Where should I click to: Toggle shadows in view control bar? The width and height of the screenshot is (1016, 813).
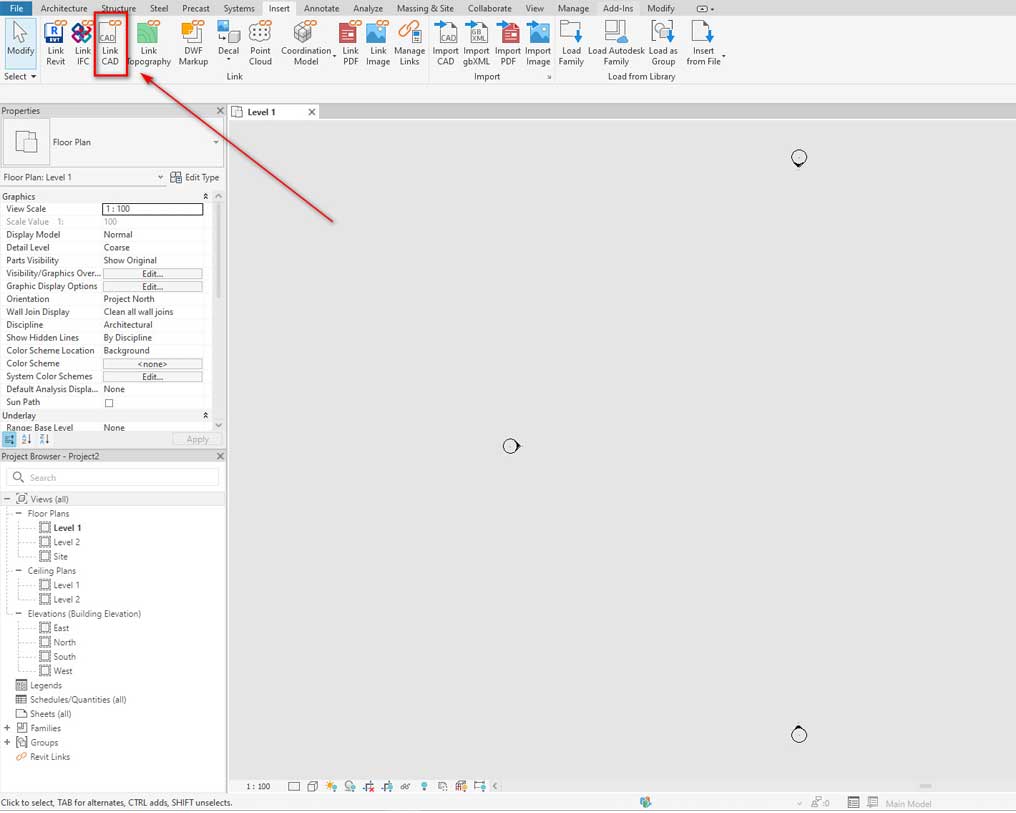coord(350,786)
